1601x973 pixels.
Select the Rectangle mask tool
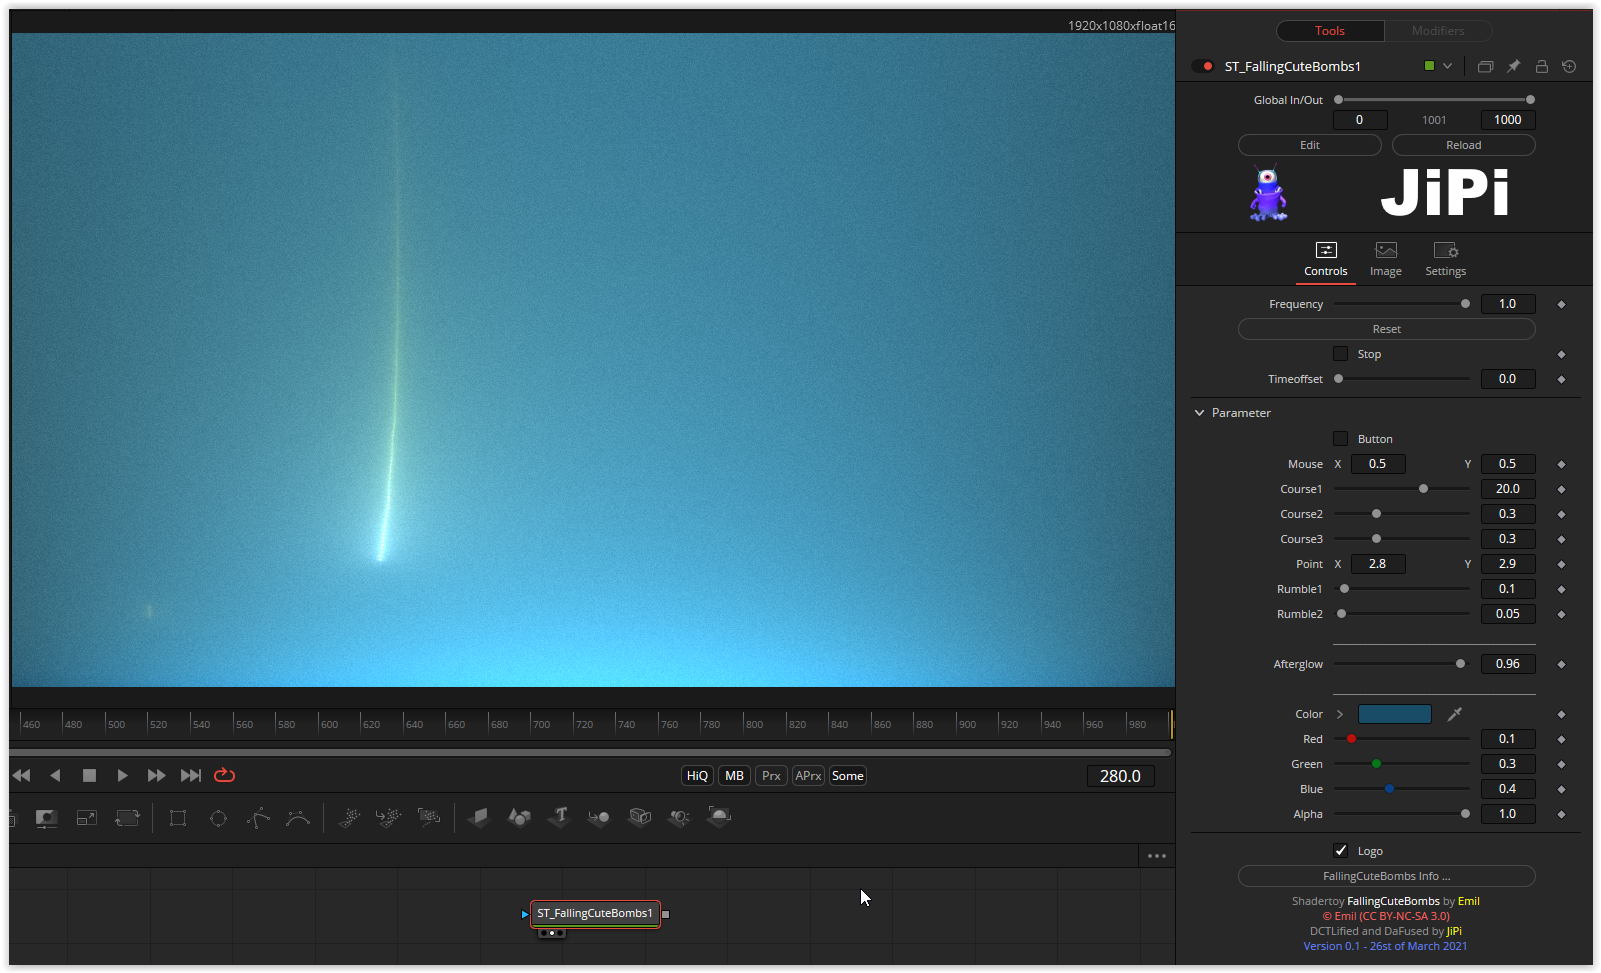point(178,818)
